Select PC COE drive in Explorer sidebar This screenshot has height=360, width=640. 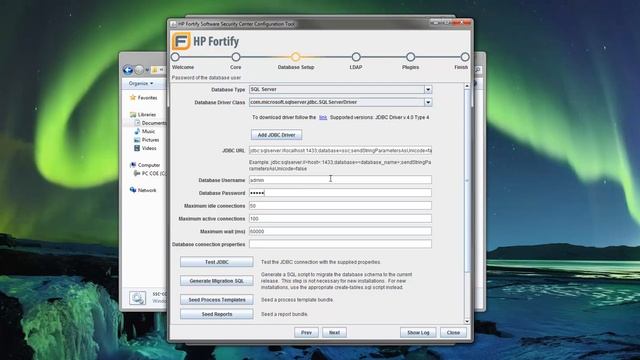click(x=150, y=173)
